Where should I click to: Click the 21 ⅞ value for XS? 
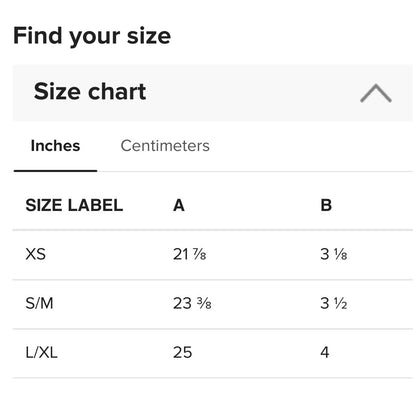click(190, 254)
